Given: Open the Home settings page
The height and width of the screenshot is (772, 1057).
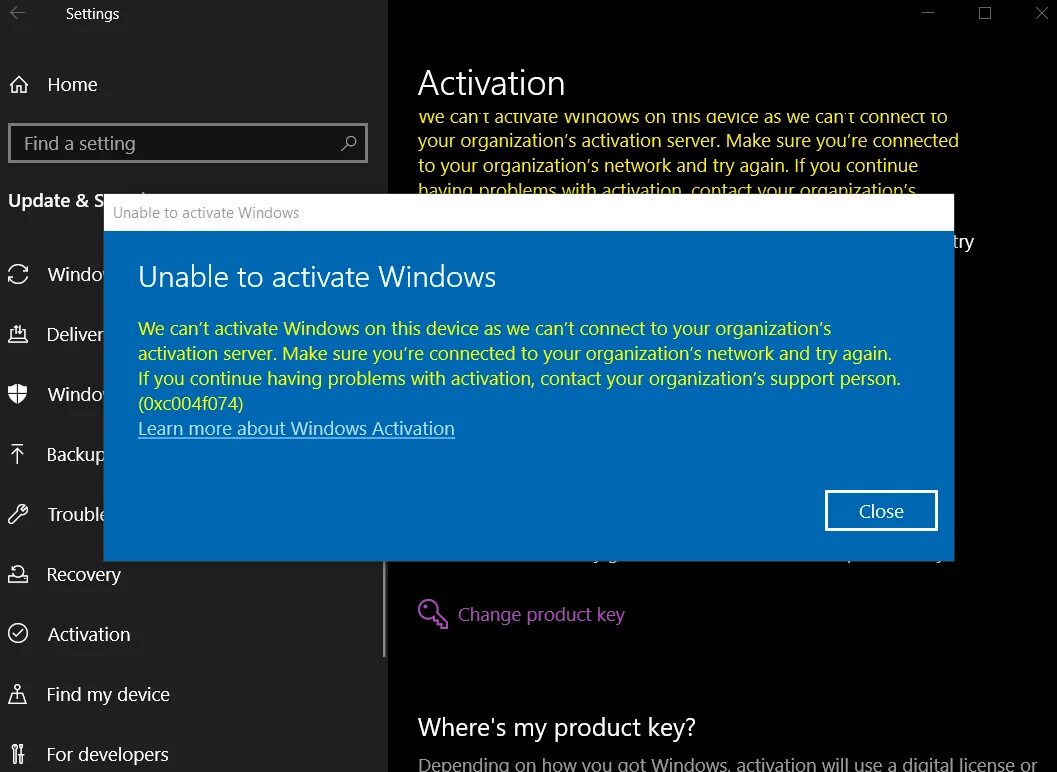Looking at the screenshot, I should pyautogui.click(x=72, y=85).
